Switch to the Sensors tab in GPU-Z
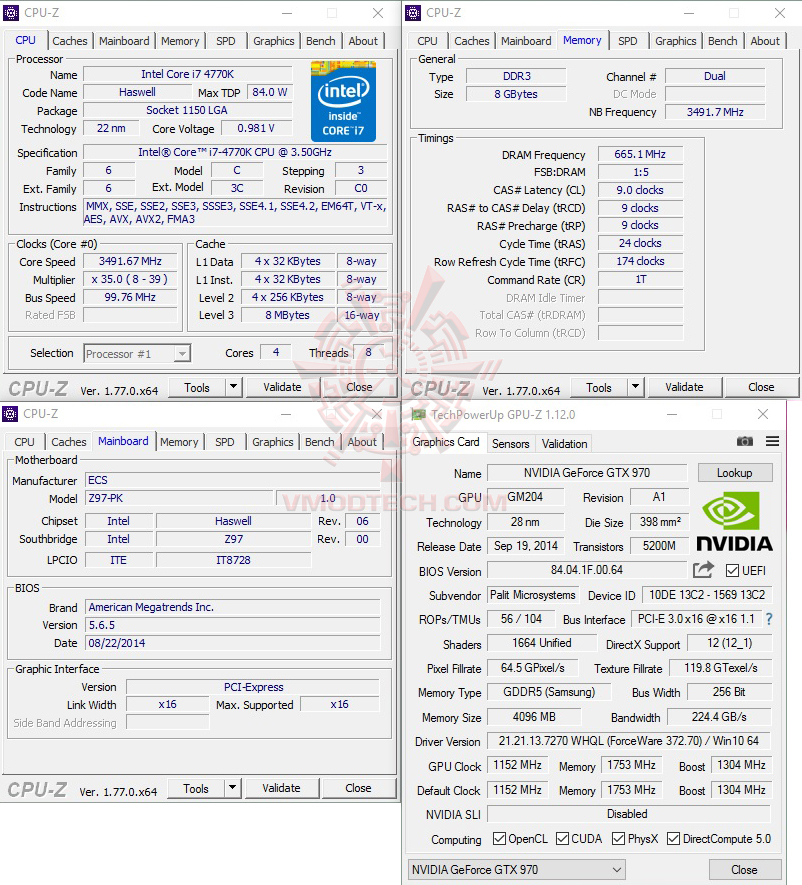The image size is (802, 885). [x=510, y=443]
